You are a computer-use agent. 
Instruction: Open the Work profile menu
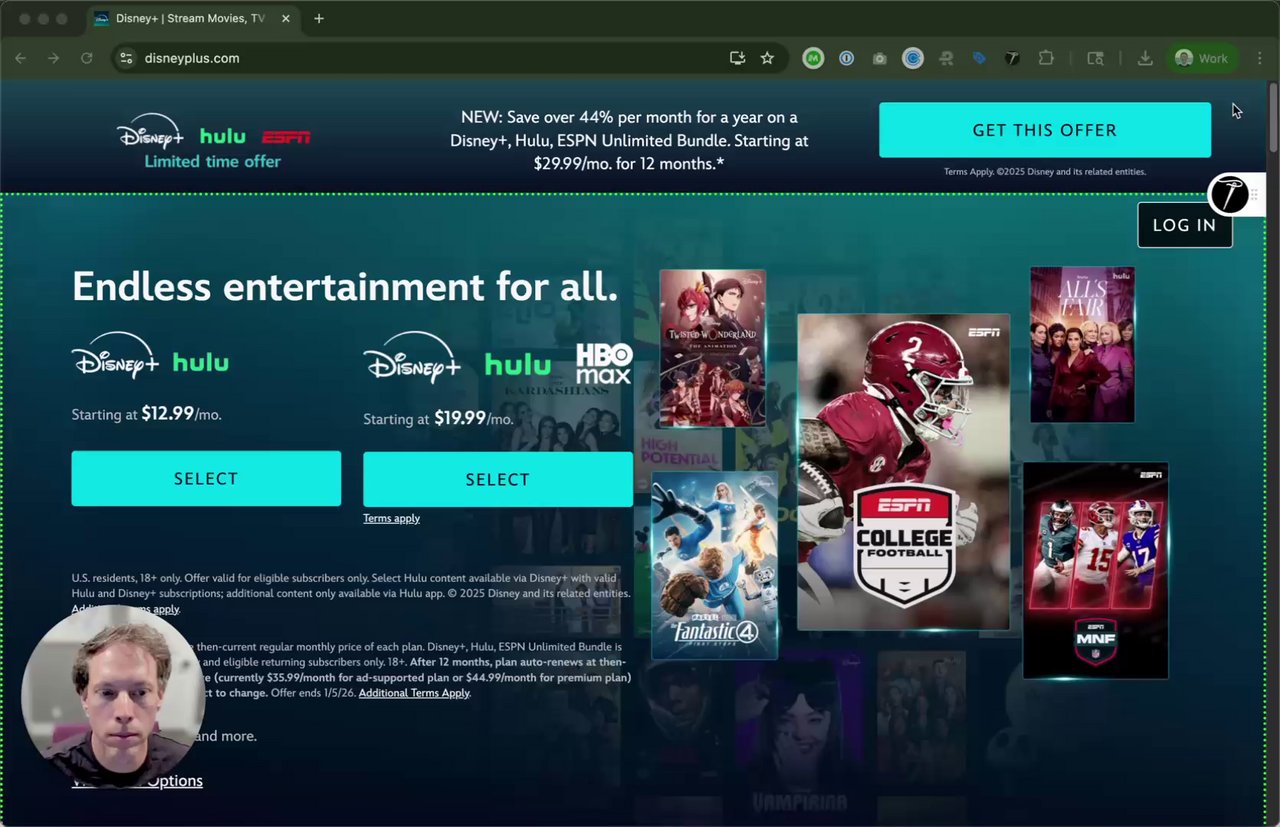1203,58
